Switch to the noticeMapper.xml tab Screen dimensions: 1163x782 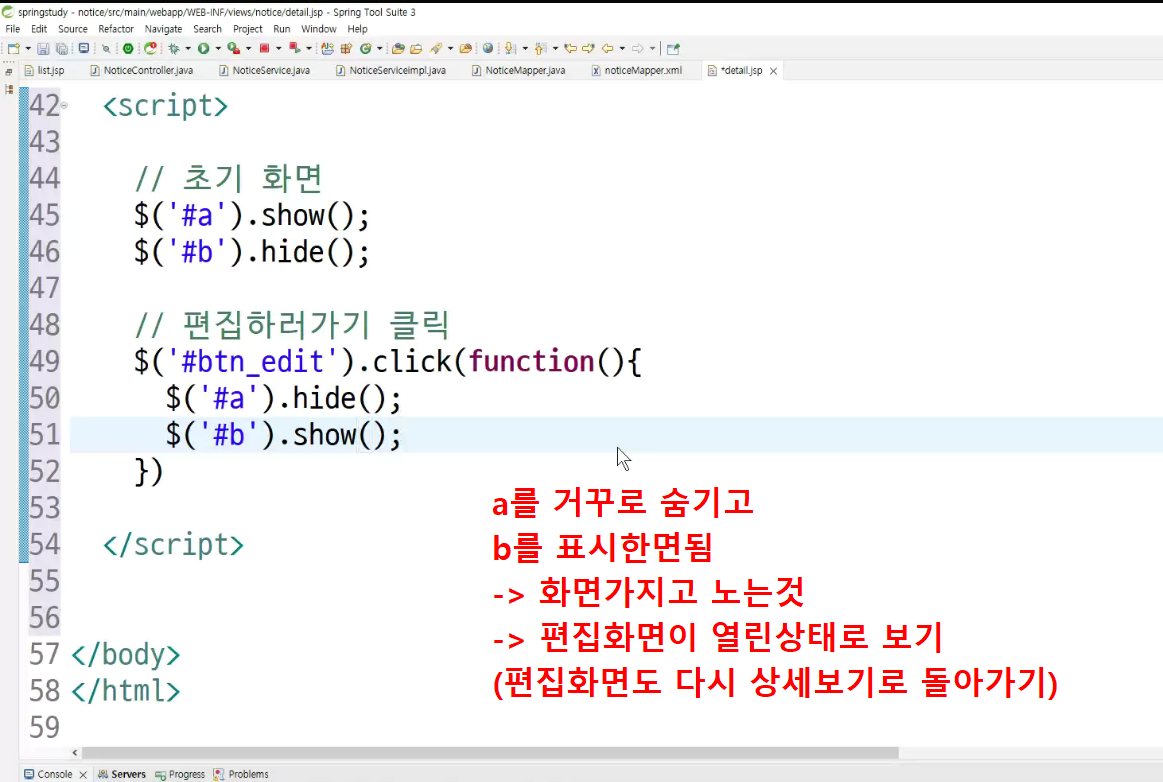(x=636, y=70)
